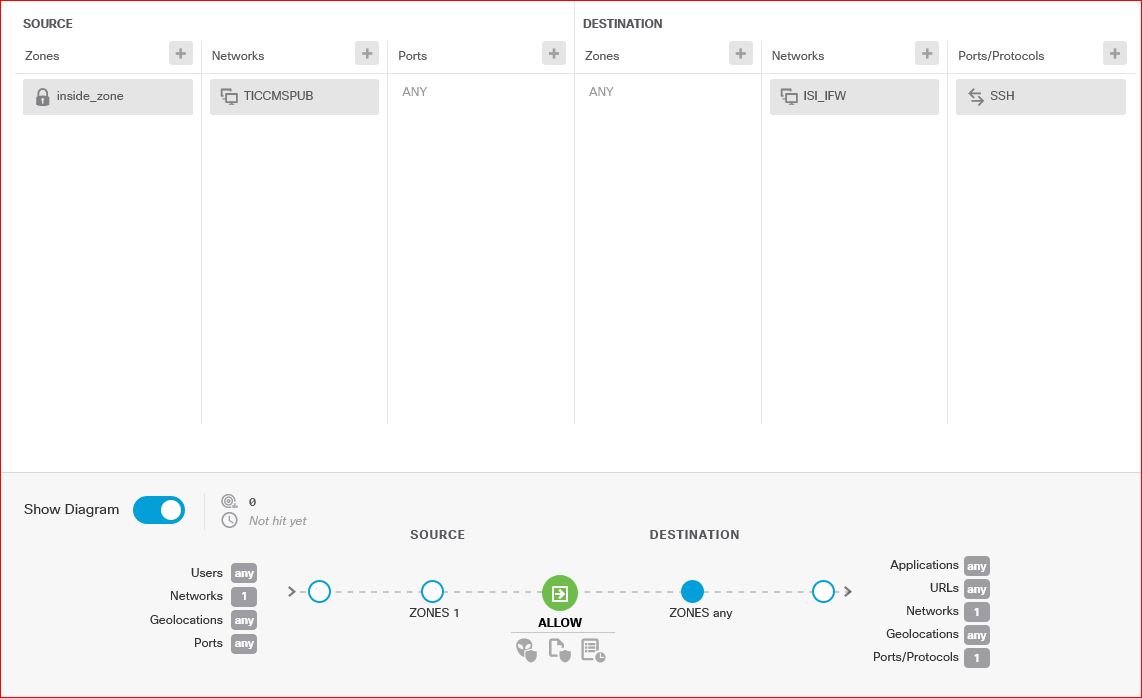This screenshot has width=1142, height=698.
Task: Open file policy icon under ALLOW
Action: coord(559,651)
